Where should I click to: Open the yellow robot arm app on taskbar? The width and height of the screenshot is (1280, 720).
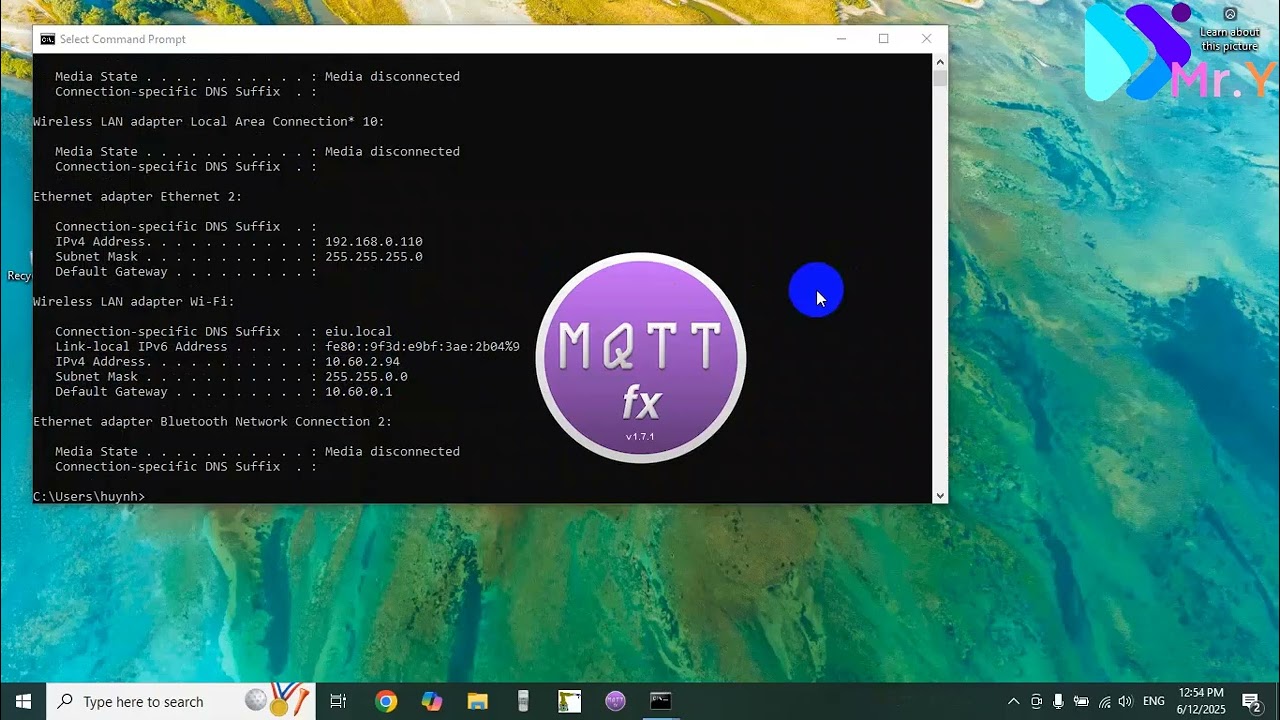click(x=569, y=701)
